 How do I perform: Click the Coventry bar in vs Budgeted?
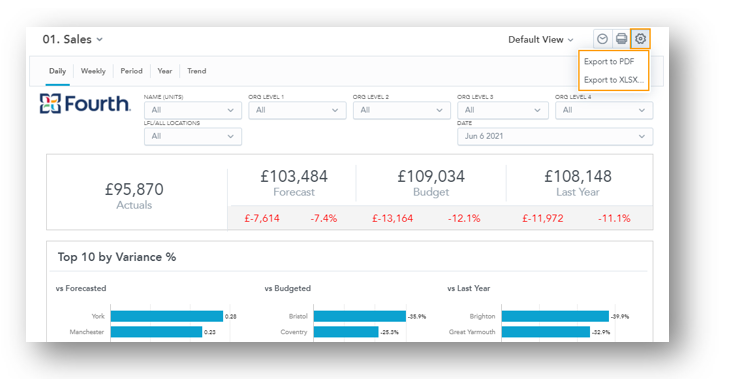point(346,332)
